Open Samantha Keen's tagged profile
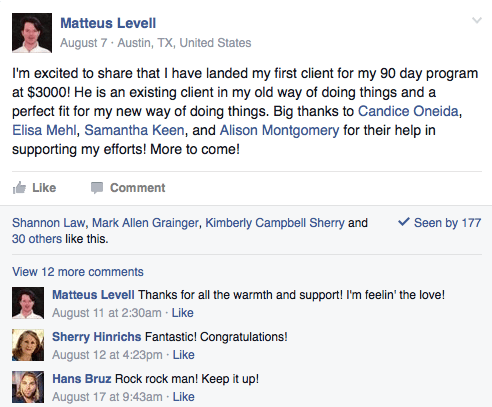 (x=134, y=130)
